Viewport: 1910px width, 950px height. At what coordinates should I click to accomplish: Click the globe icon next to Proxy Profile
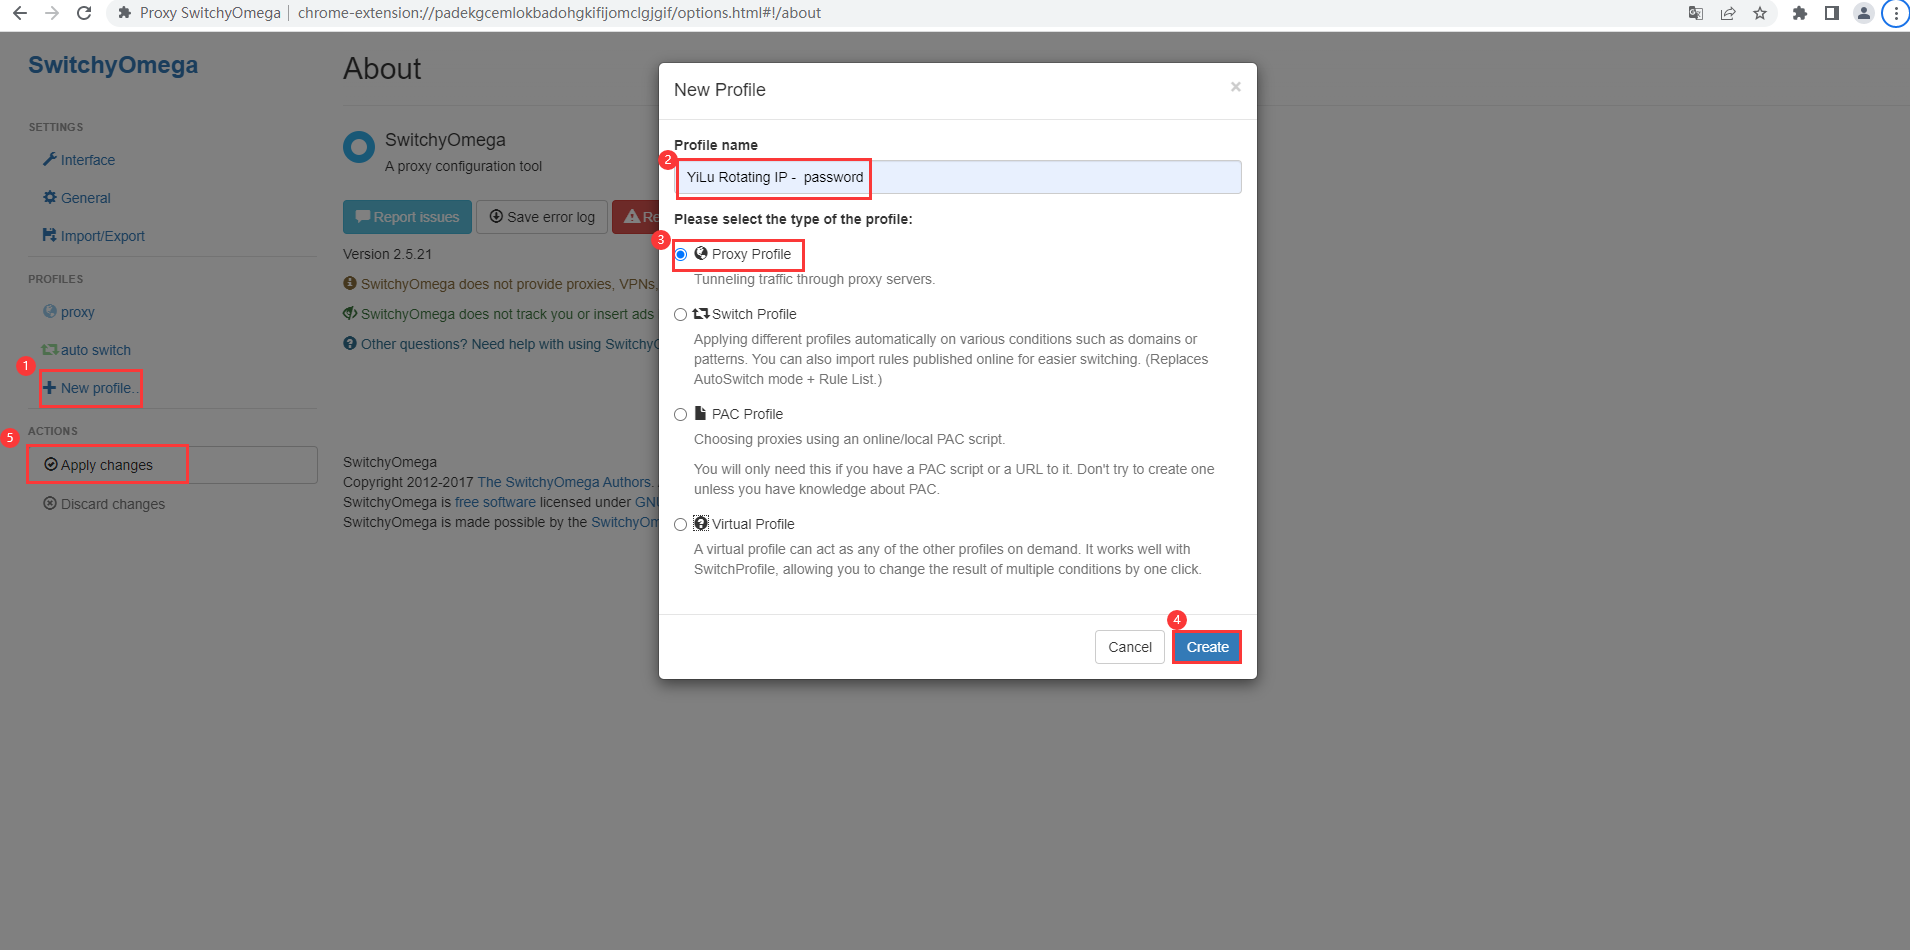pos(701,254)
